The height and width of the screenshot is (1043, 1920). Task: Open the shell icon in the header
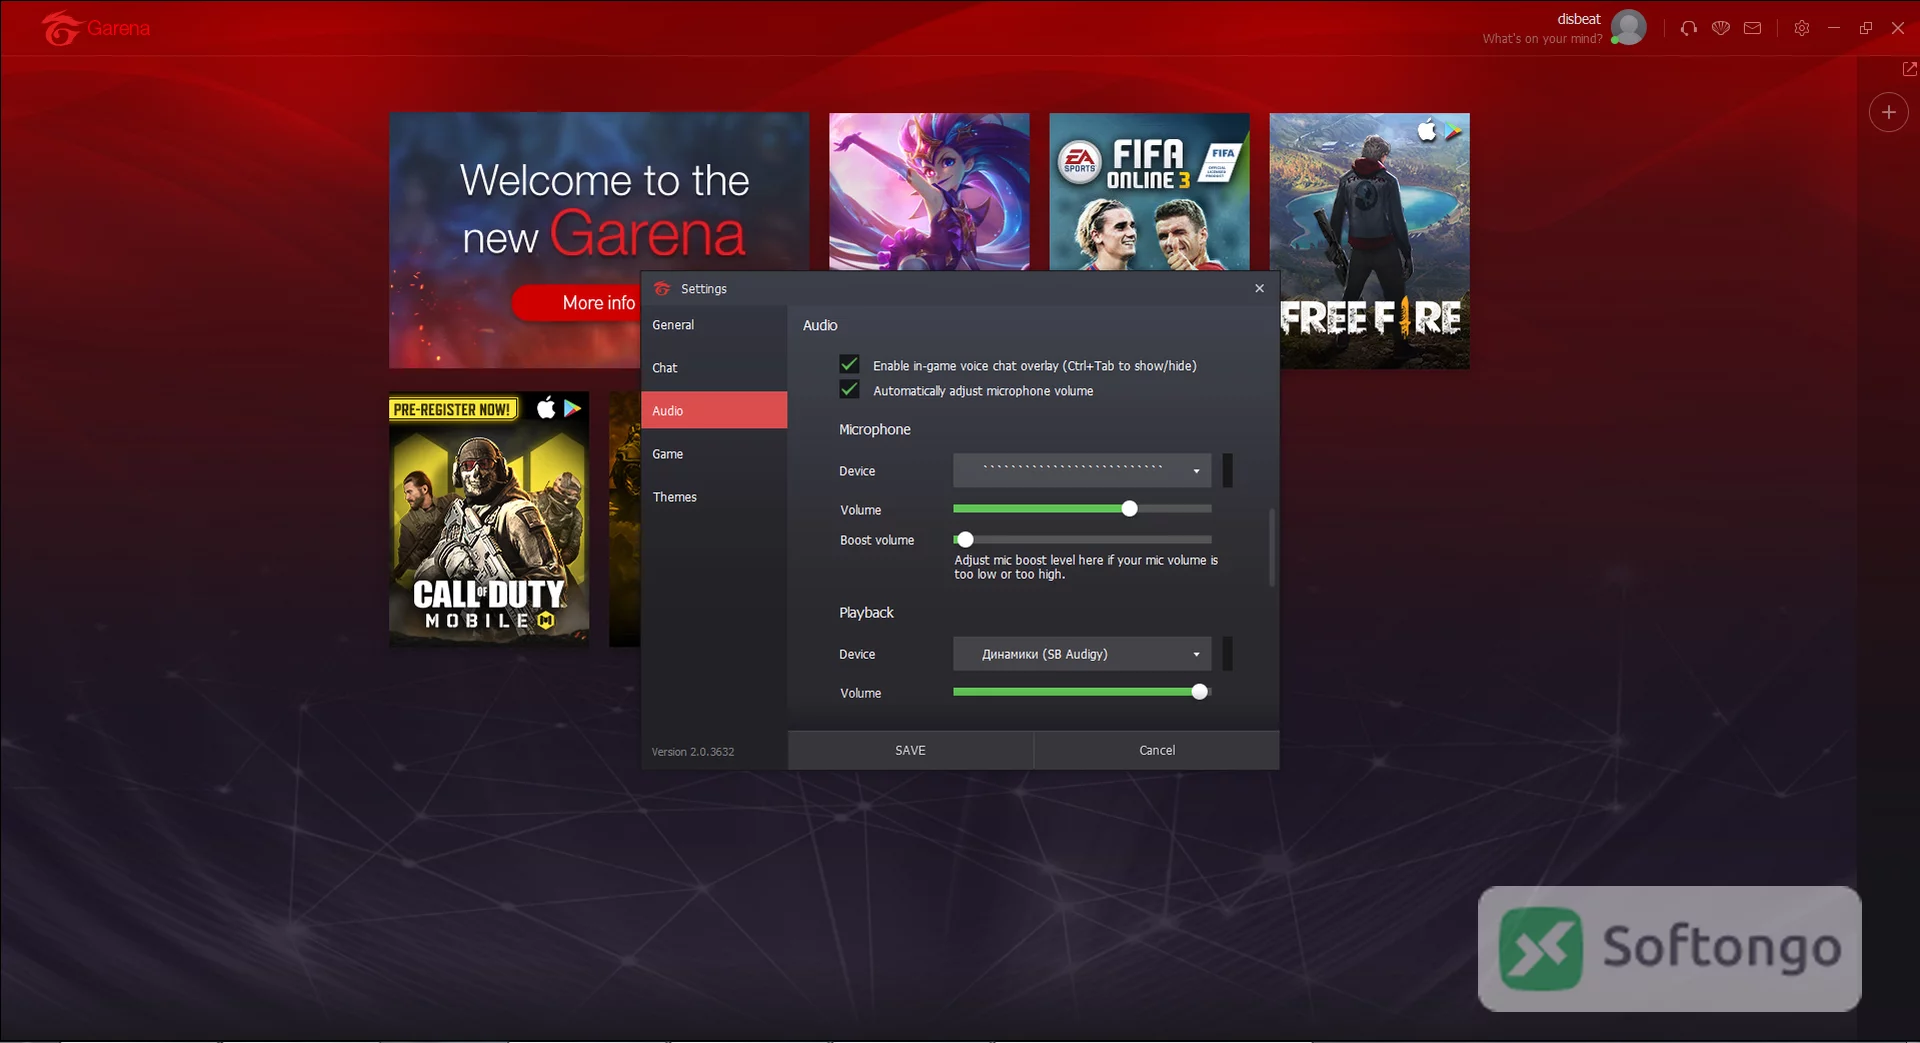1721,28
